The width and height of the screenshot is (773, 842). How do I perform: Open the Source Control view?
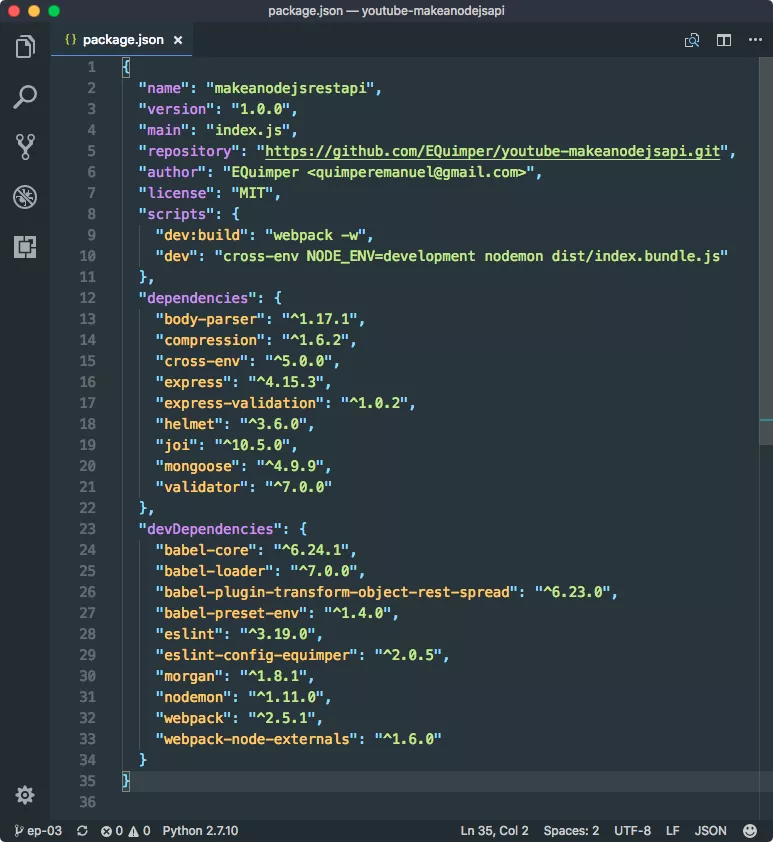pos(25,147)
